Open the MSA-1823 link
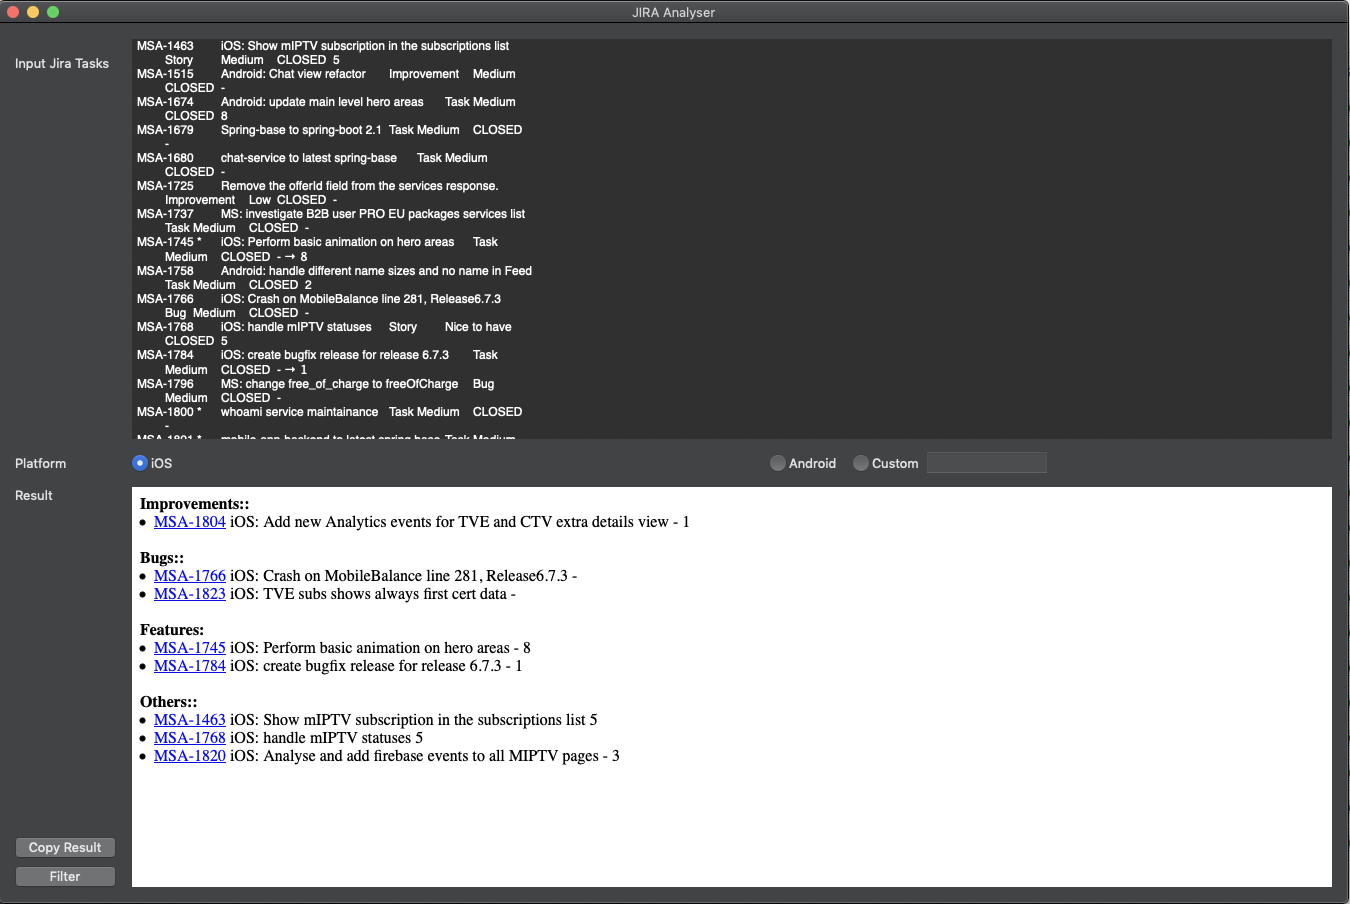This screenshot has height=904, width=1350. click(190, 594)
